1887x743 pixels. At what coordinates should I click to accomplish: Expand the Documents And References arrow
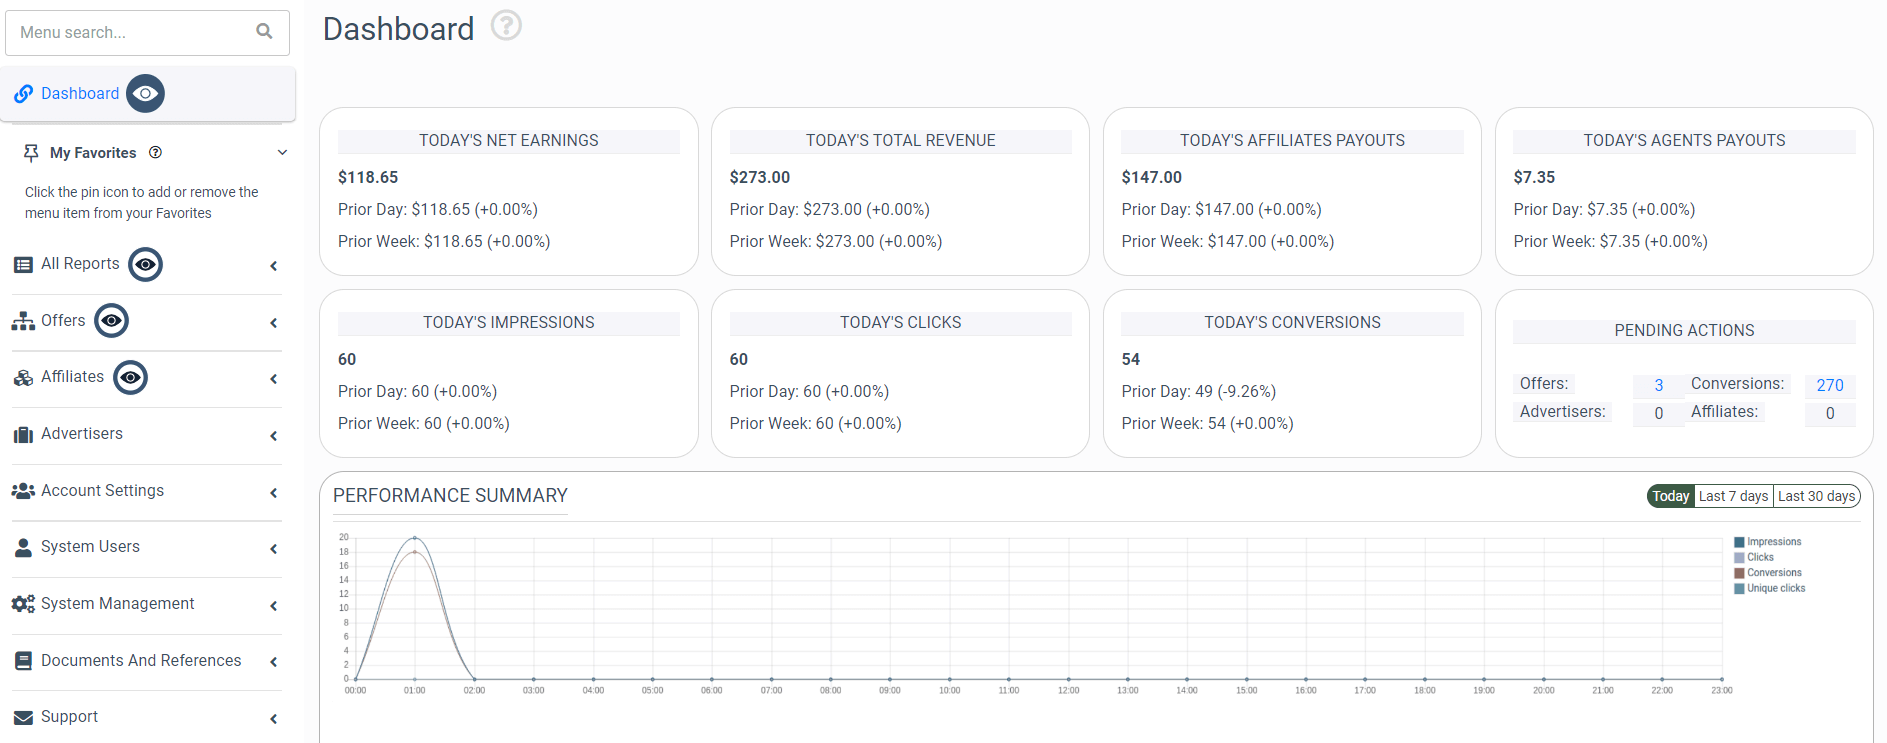pyautogui.click(x=274, y=662)
